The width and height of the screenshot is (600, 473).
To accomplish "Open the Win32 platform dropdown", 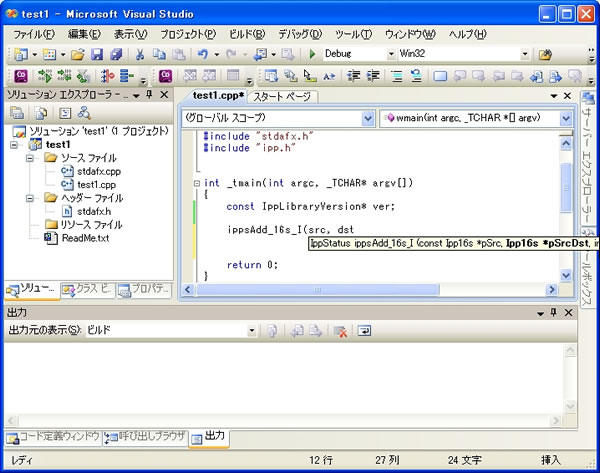I will (x=525, y=54).
